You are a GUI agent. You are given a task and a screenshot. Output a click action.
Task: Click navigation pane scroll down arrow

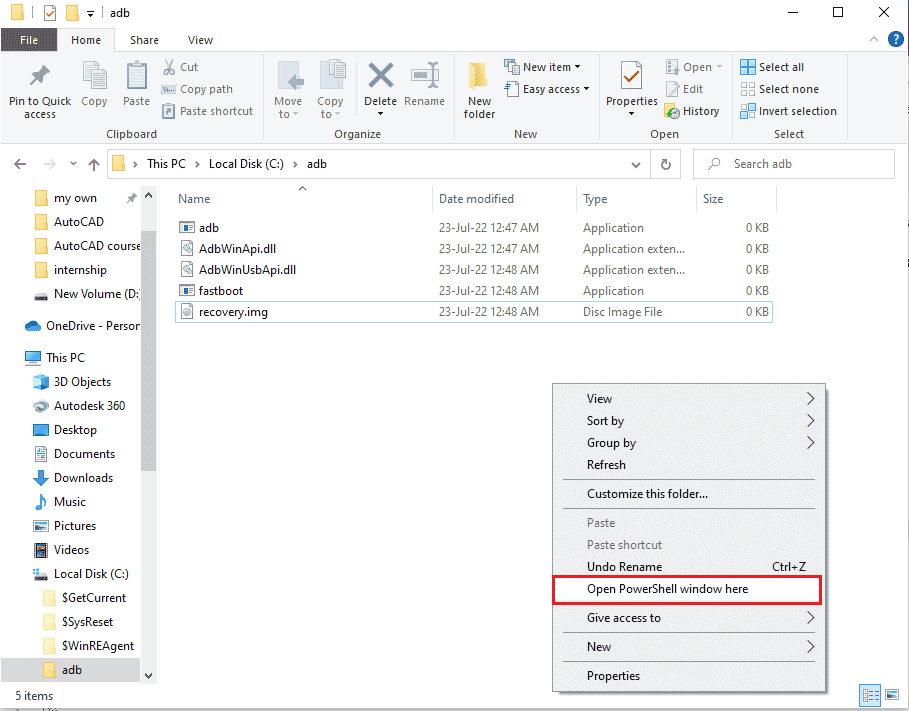(x=148, y=676)
